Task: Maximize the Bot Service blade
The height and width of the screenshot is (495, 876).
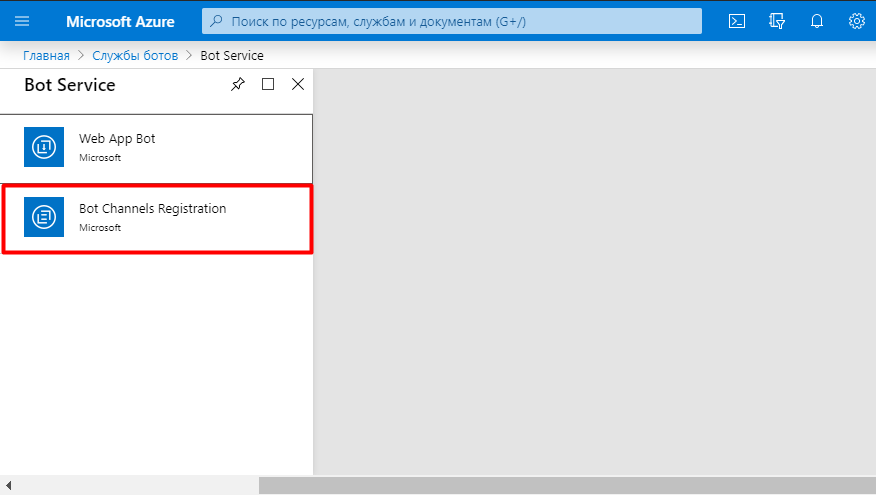Action: (268, 84)
